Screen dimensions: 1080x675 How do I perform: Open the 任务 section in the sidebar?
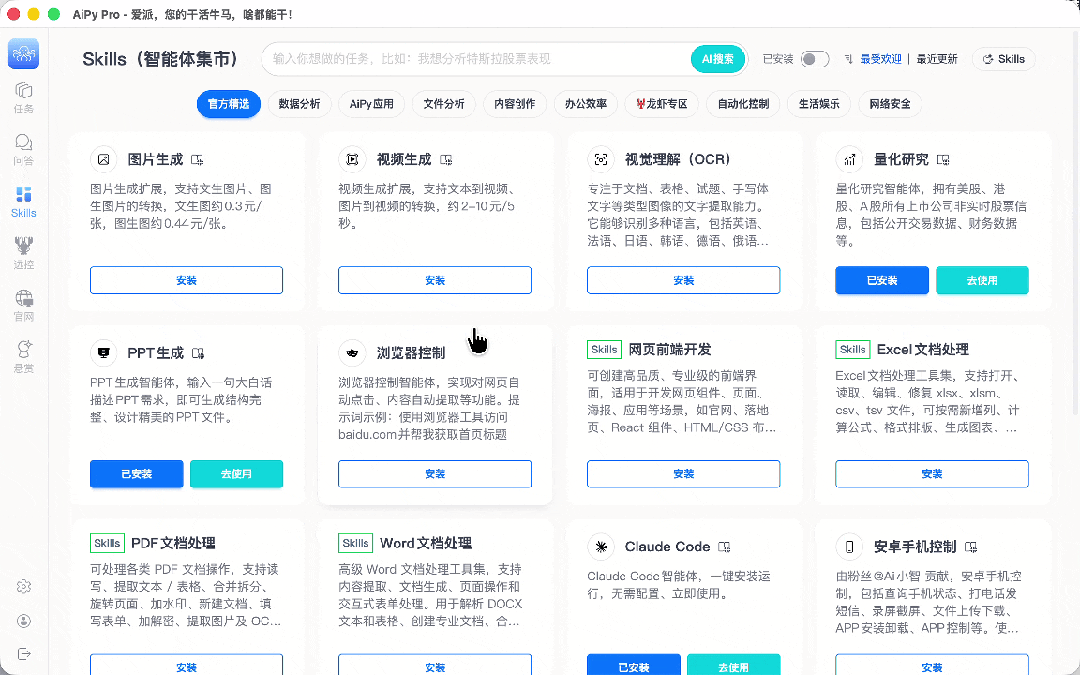click(x=23, y=98)
